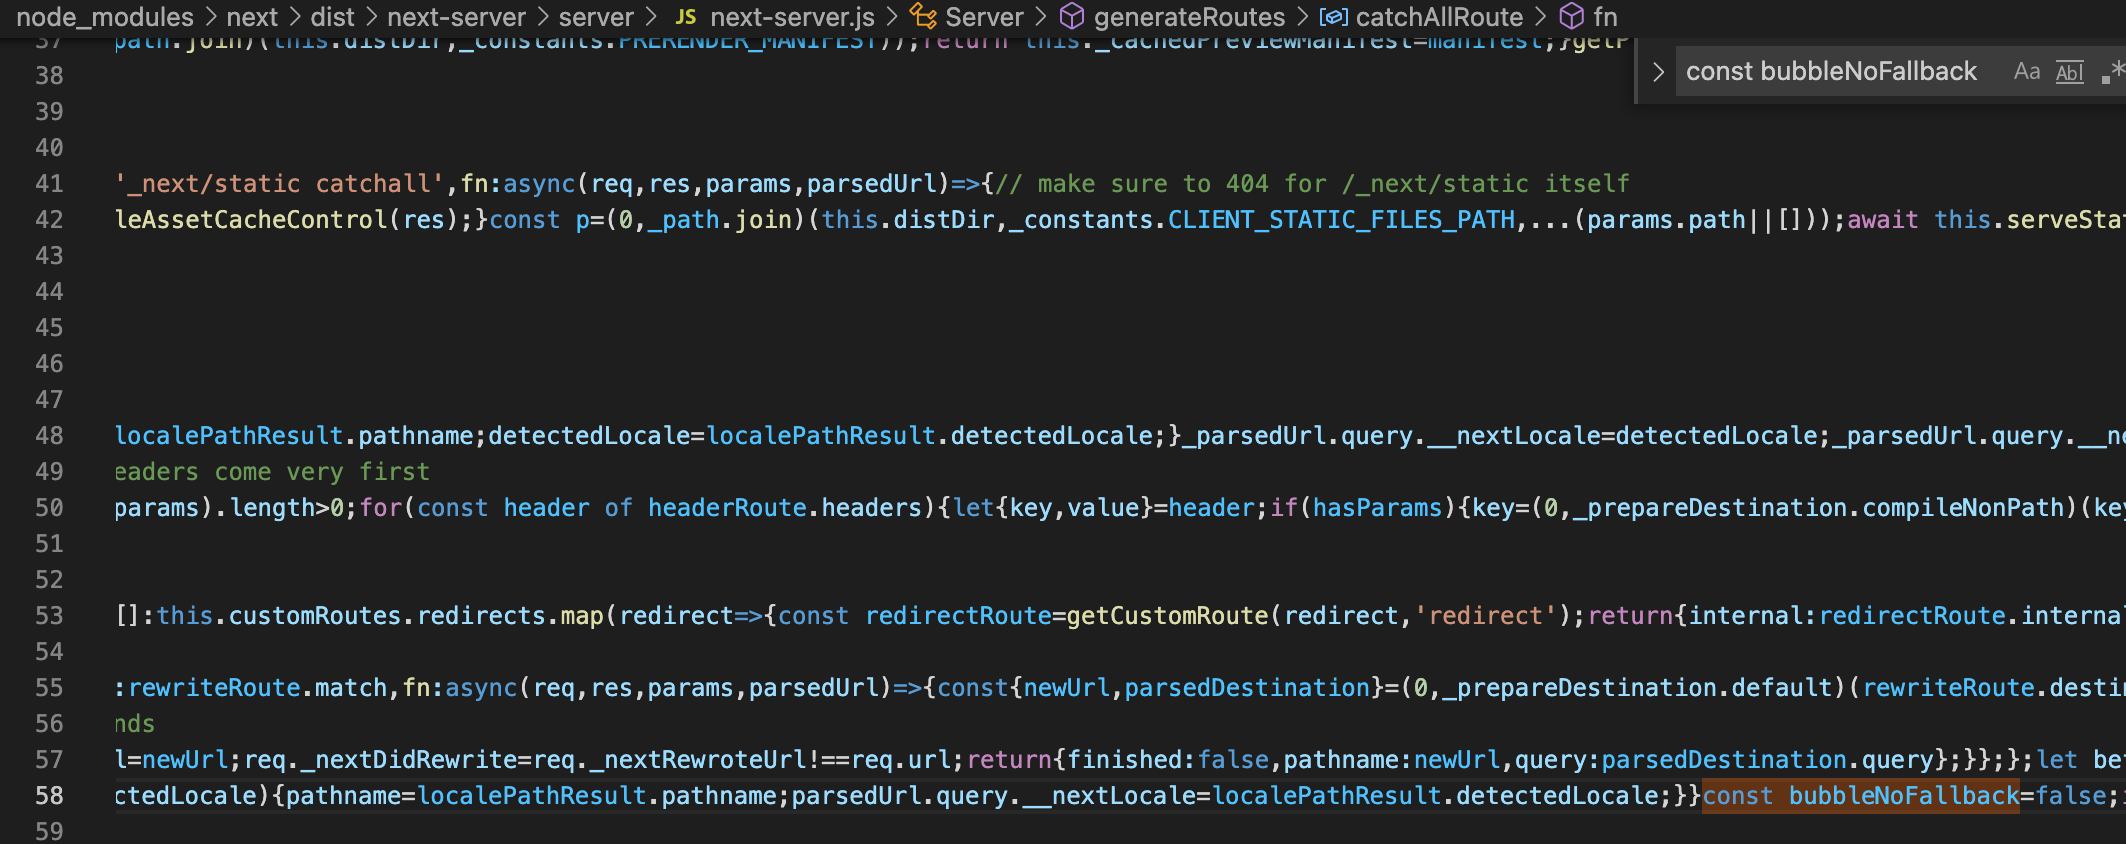Click the JS file icon in breadcrumb

point(685,17)
